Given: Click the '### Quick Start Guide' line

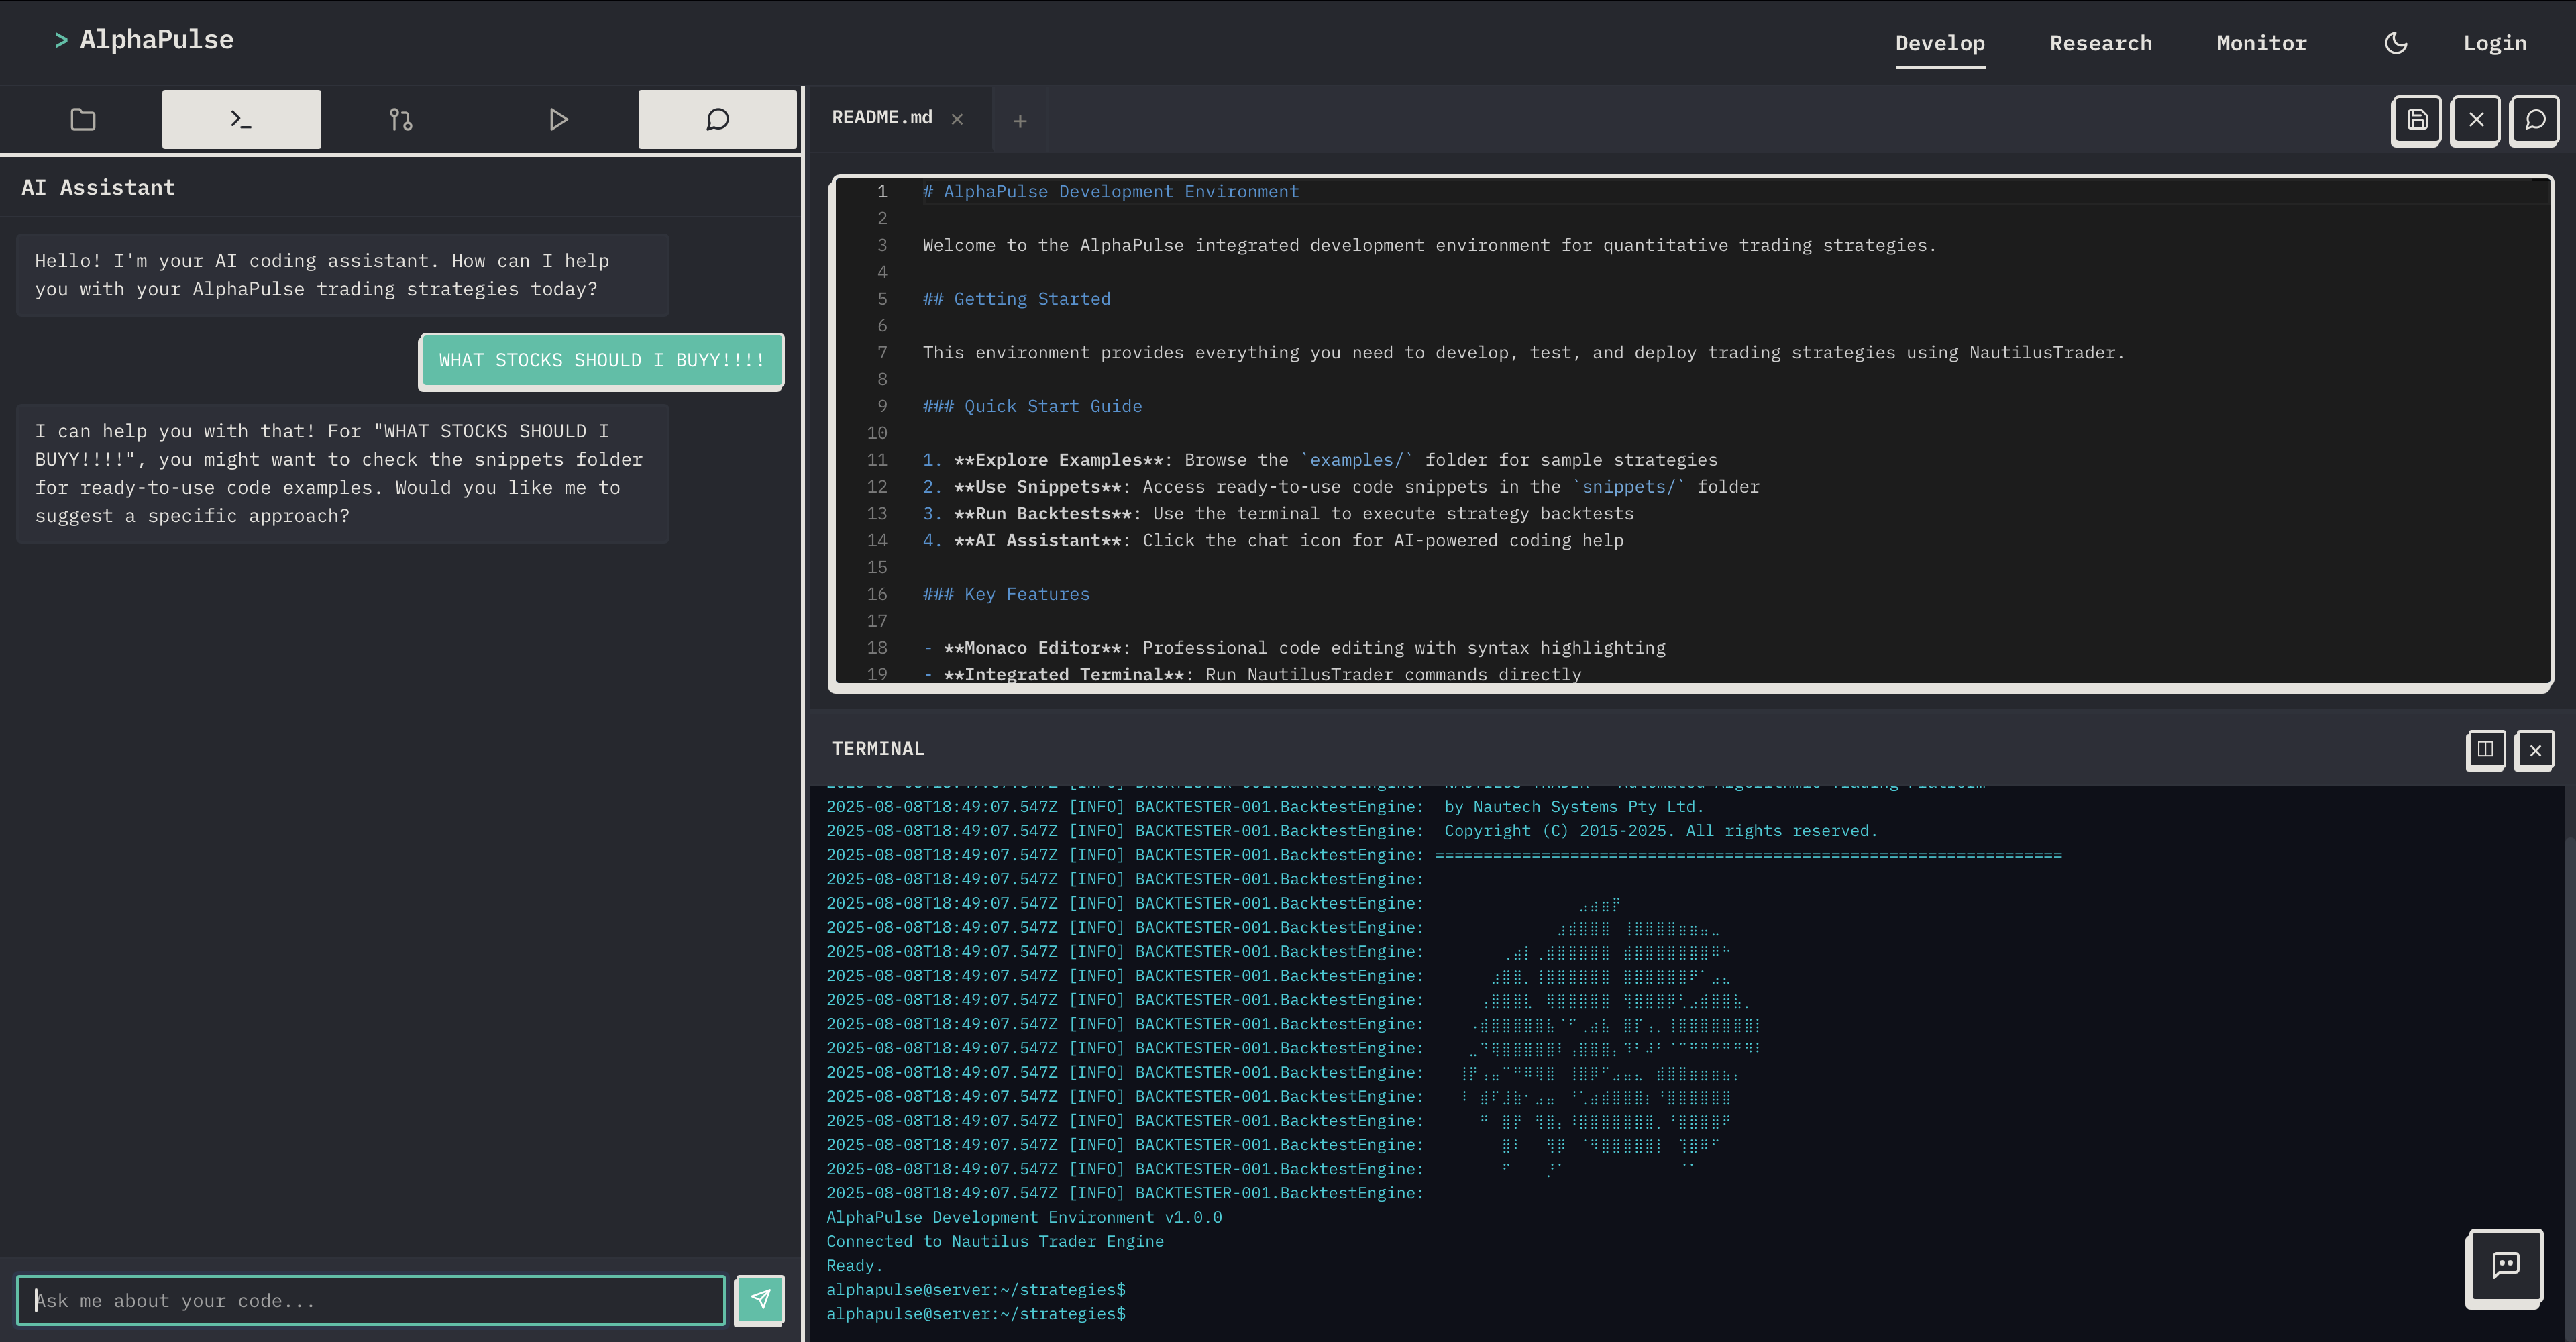Looking at the screenshot, I should [1032, 406].
